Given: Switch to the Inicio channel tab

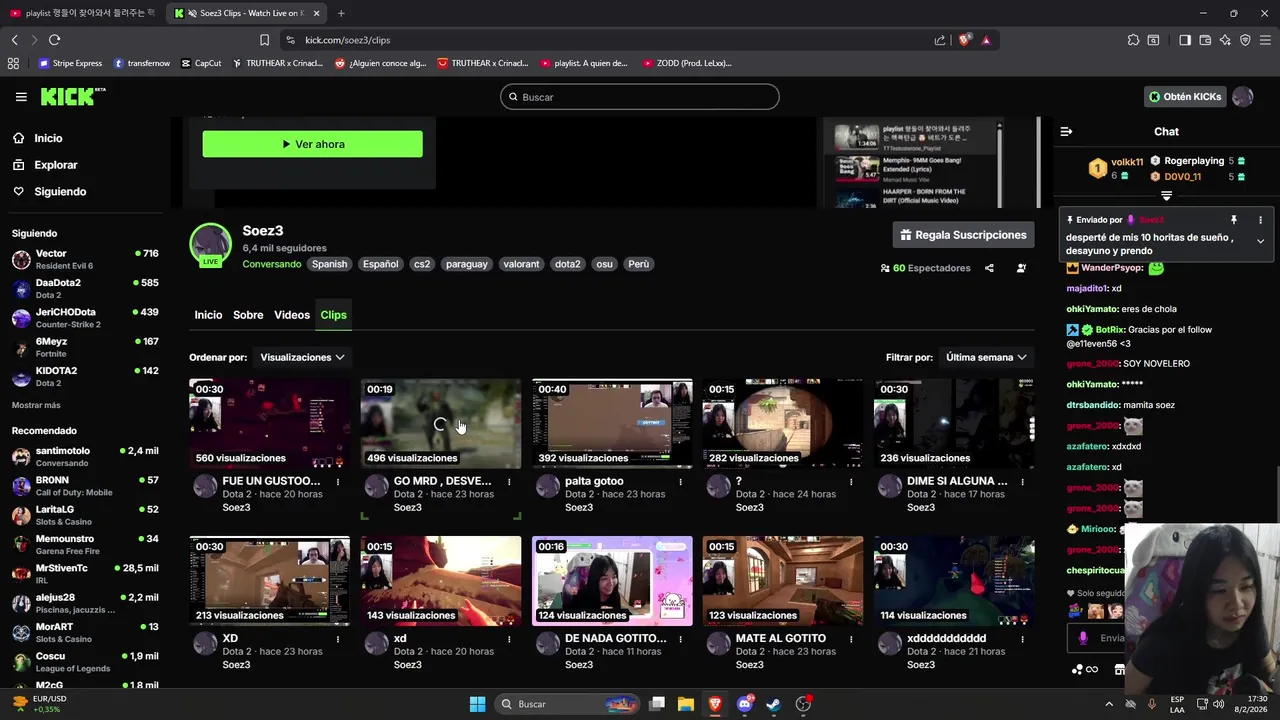Looking at the screenshot, I should (x=208, y=315).
